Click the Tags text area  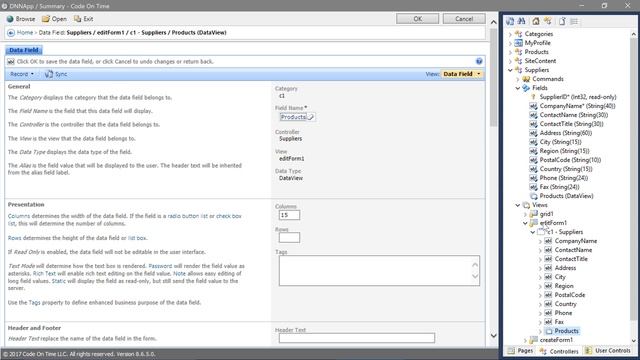pos(379,270)
